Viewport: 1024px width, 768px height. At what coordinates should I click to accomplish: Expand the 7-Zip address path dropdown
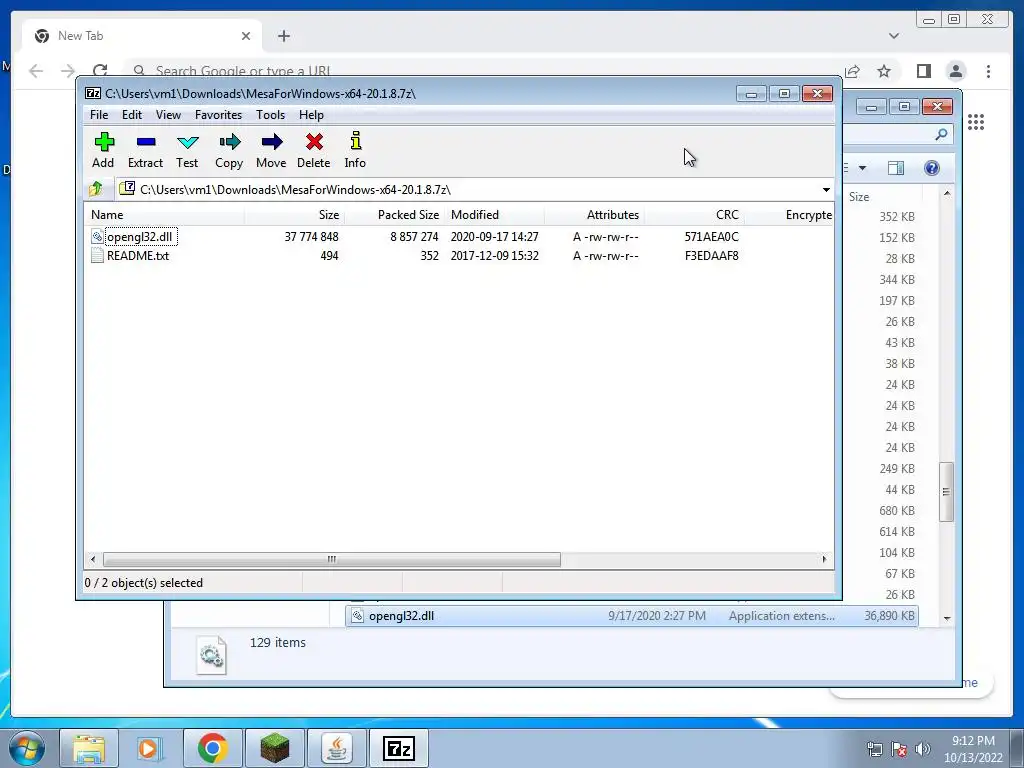click(826, 189)
